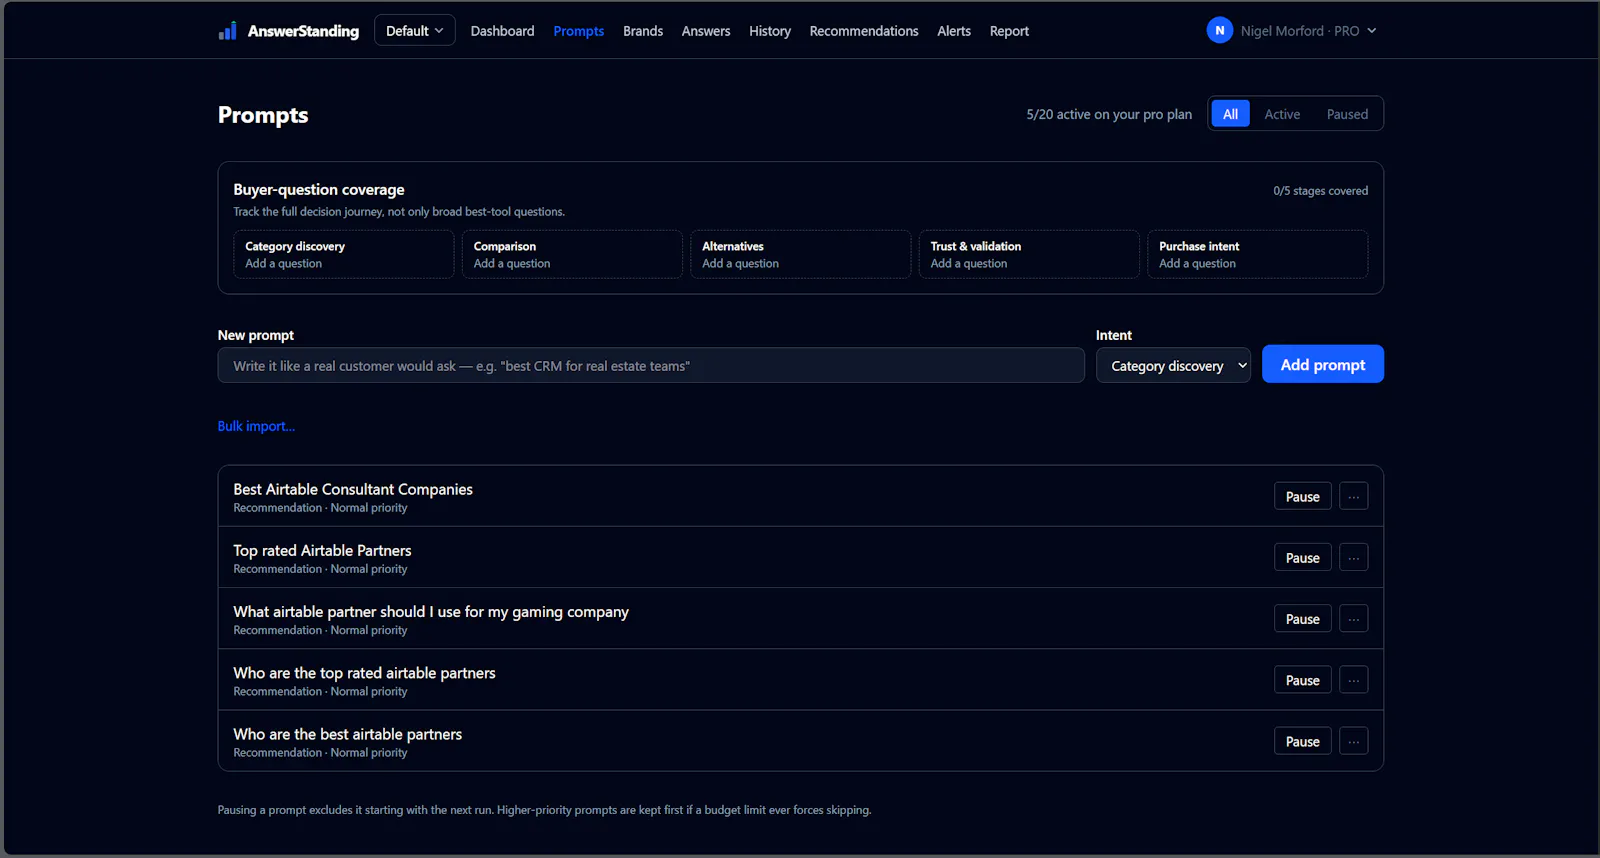
Task: Select the Prompts nav tab
Action: (578, 31)
